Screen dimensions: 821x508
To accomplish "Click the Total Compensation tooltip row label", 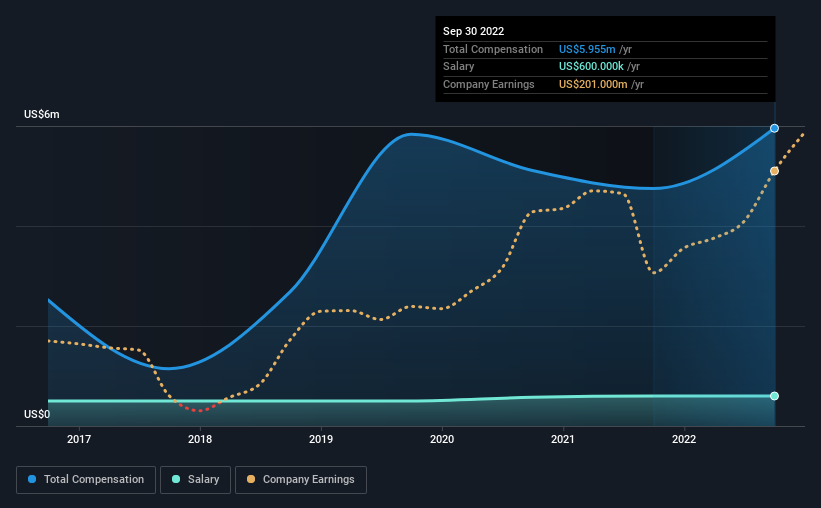I will click(x=493, y=49).
